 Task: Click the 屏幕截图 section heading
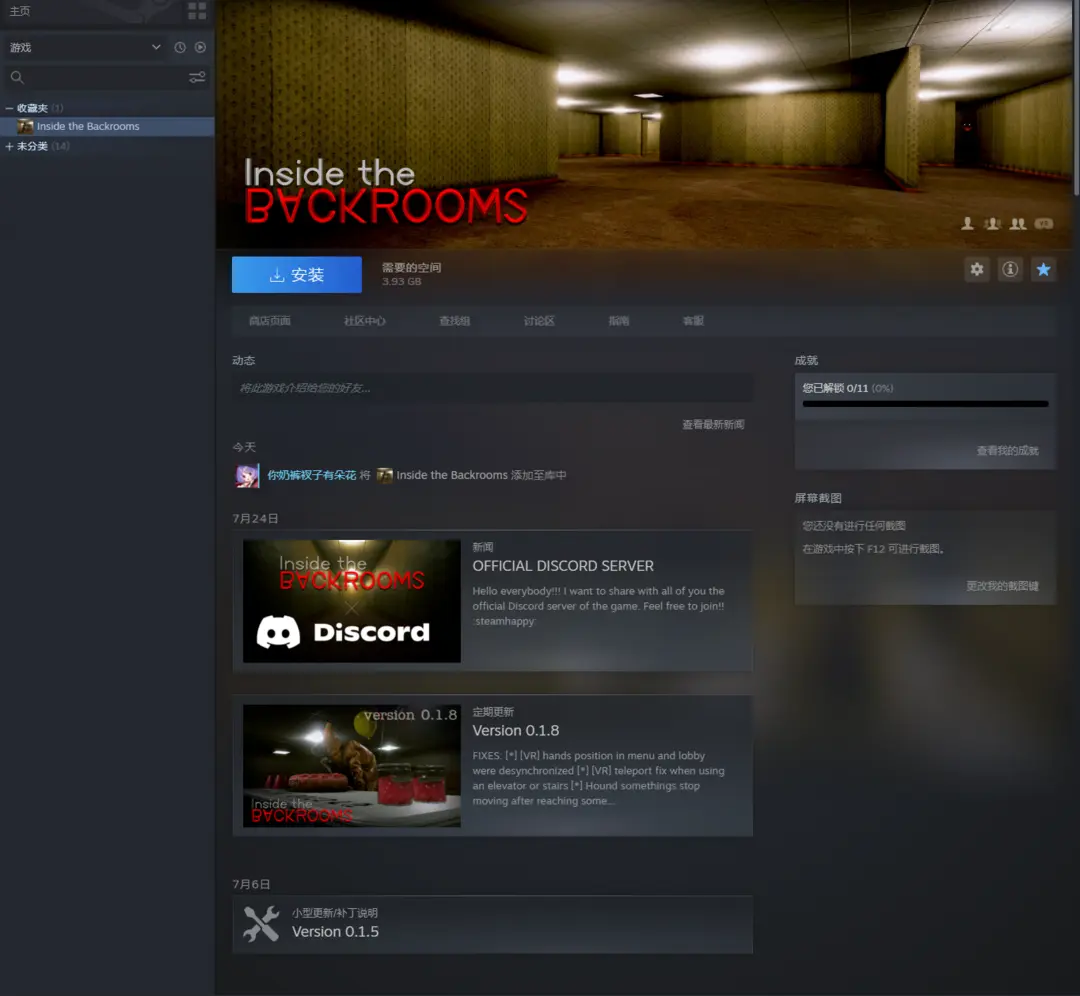click(818, 498)
